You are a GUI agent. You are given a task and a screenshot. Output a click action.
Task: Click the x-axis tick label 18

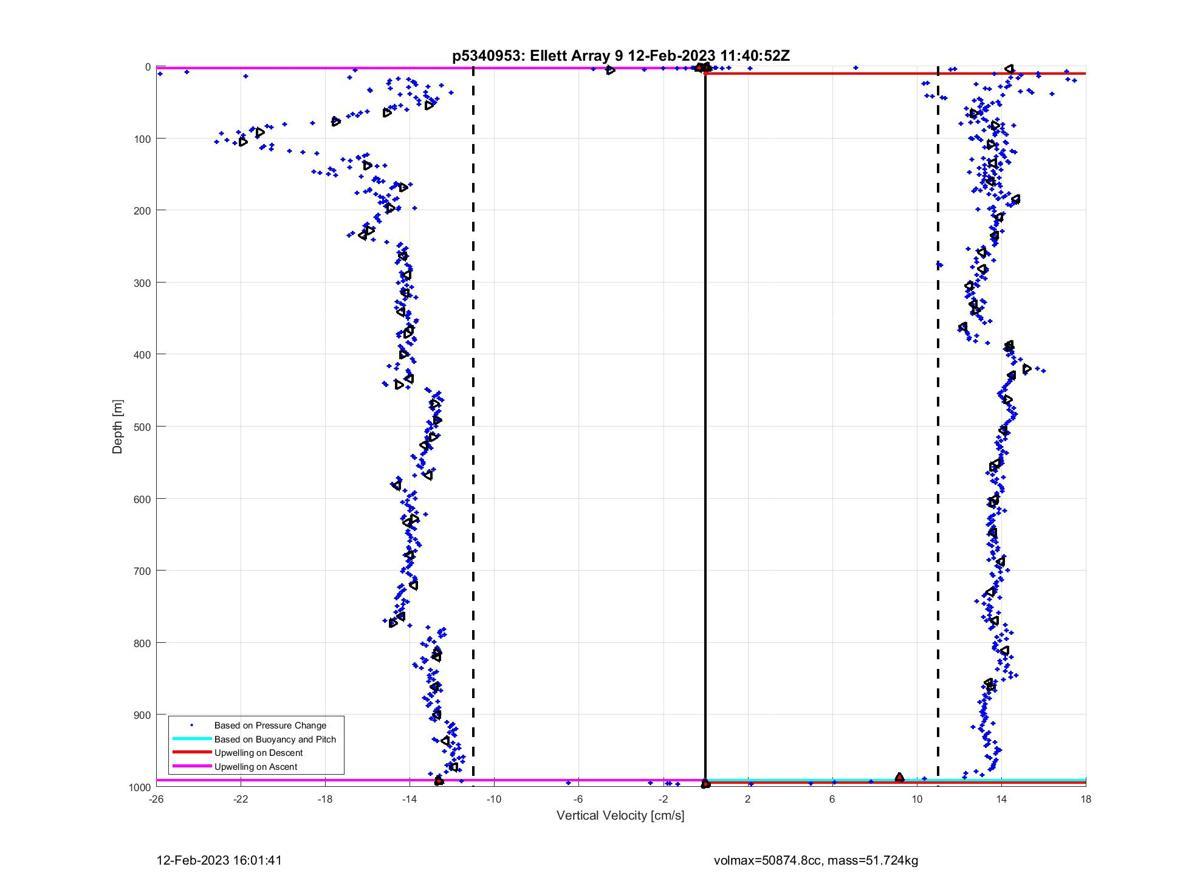point(1086,799)
